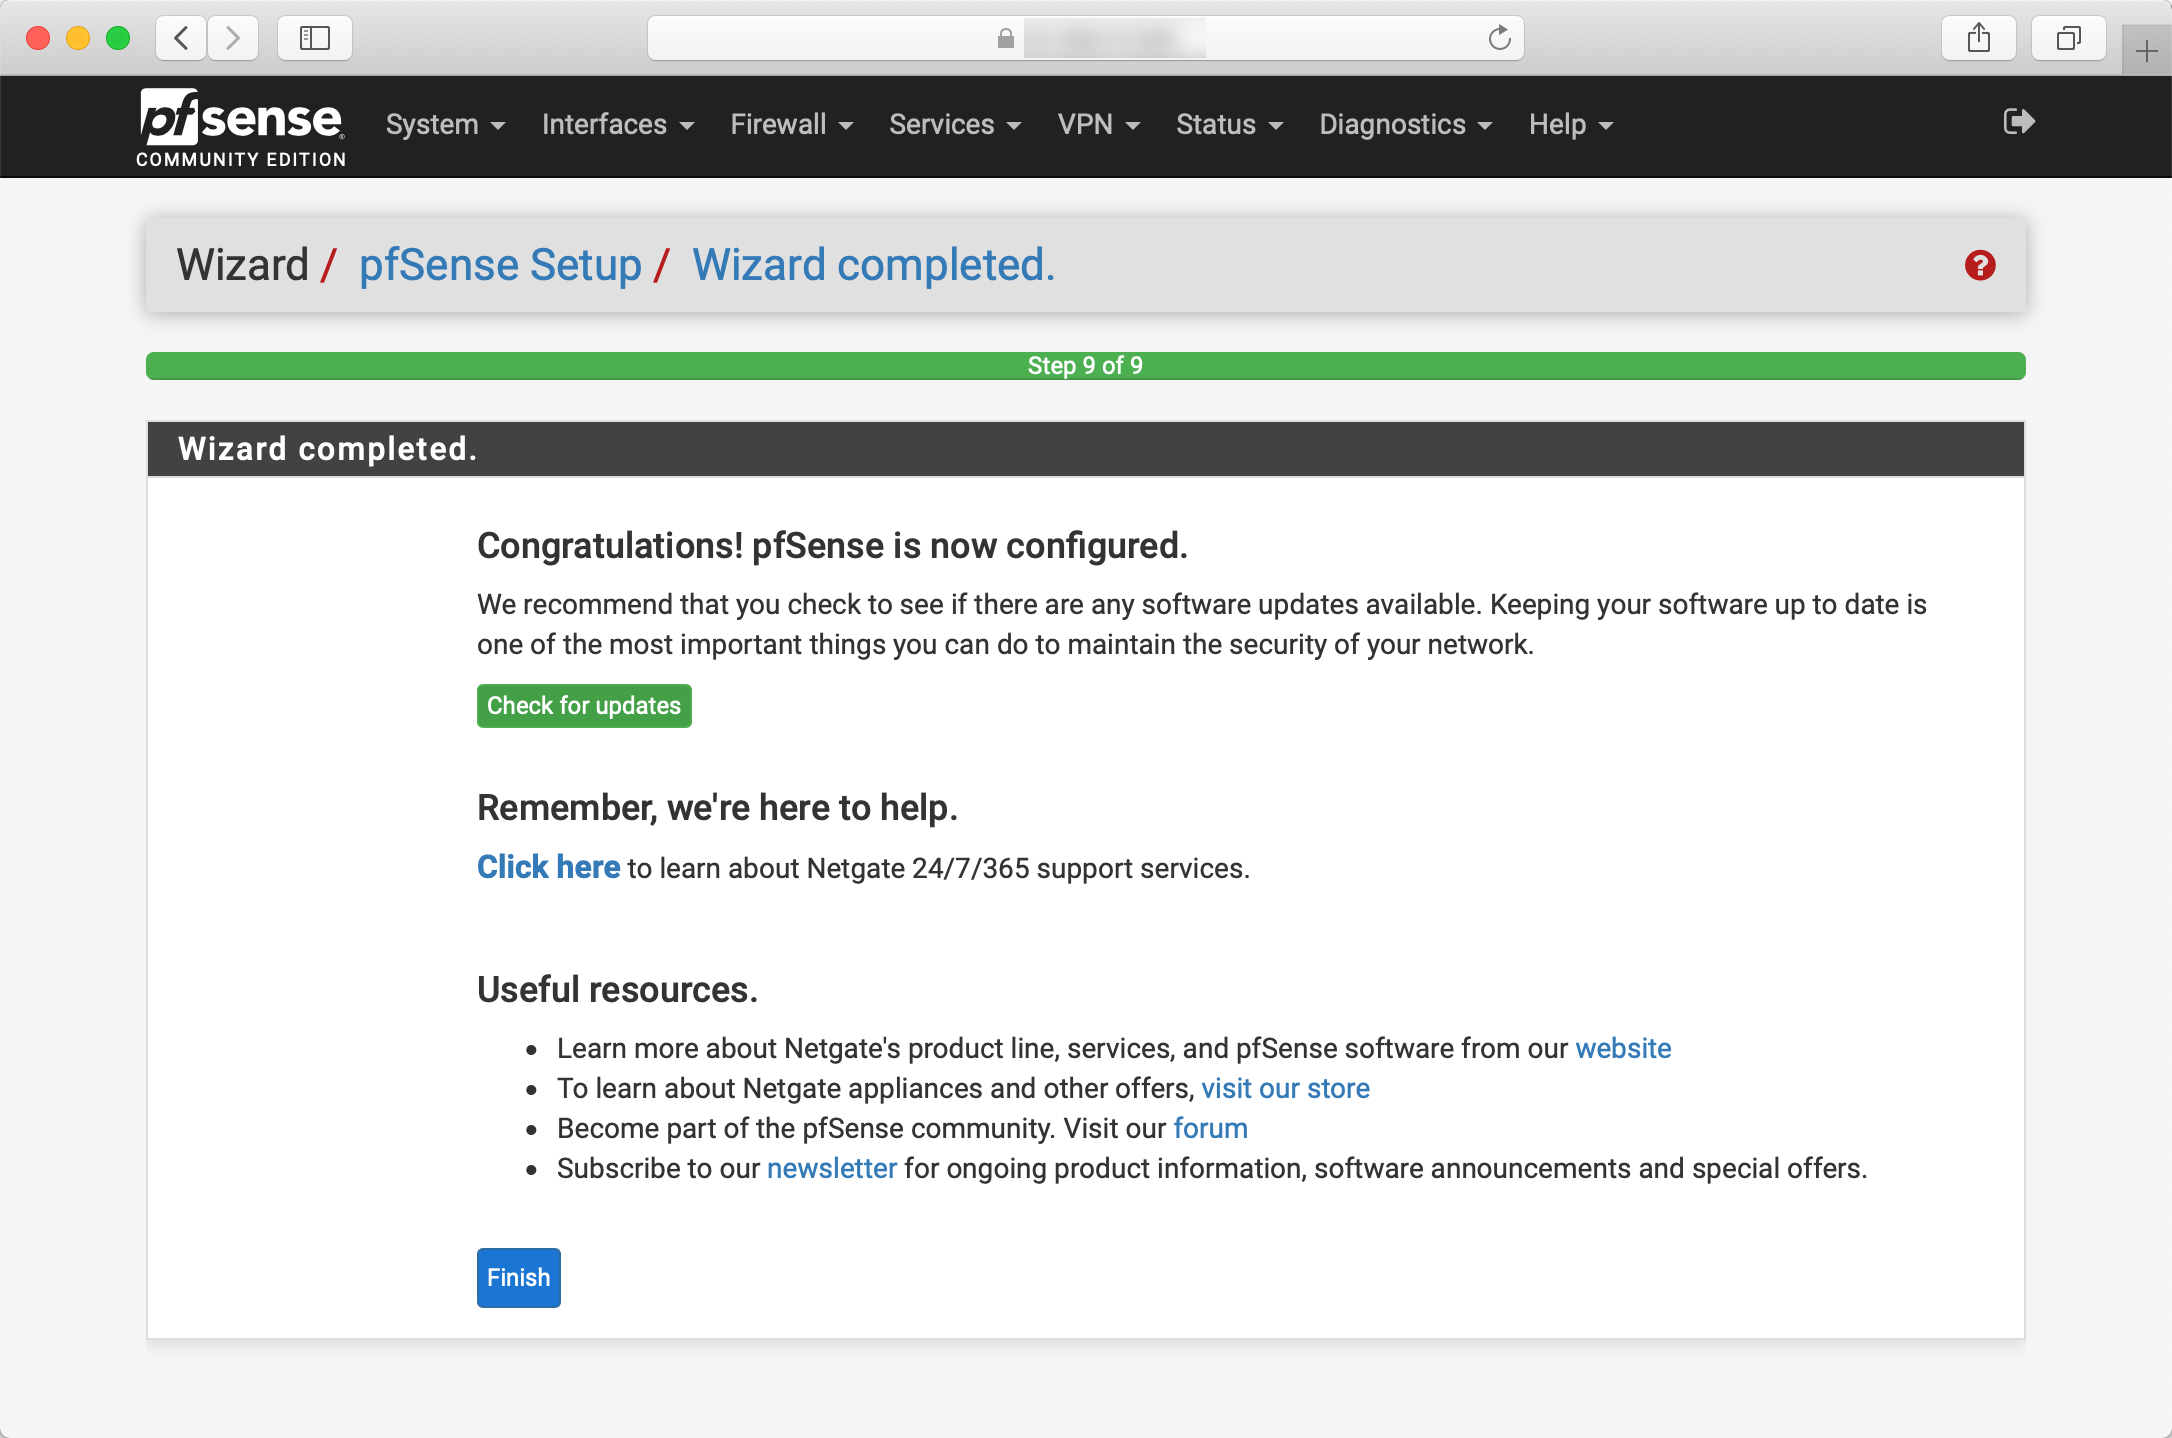Click the Check for updates button

[x=584, y=706]
